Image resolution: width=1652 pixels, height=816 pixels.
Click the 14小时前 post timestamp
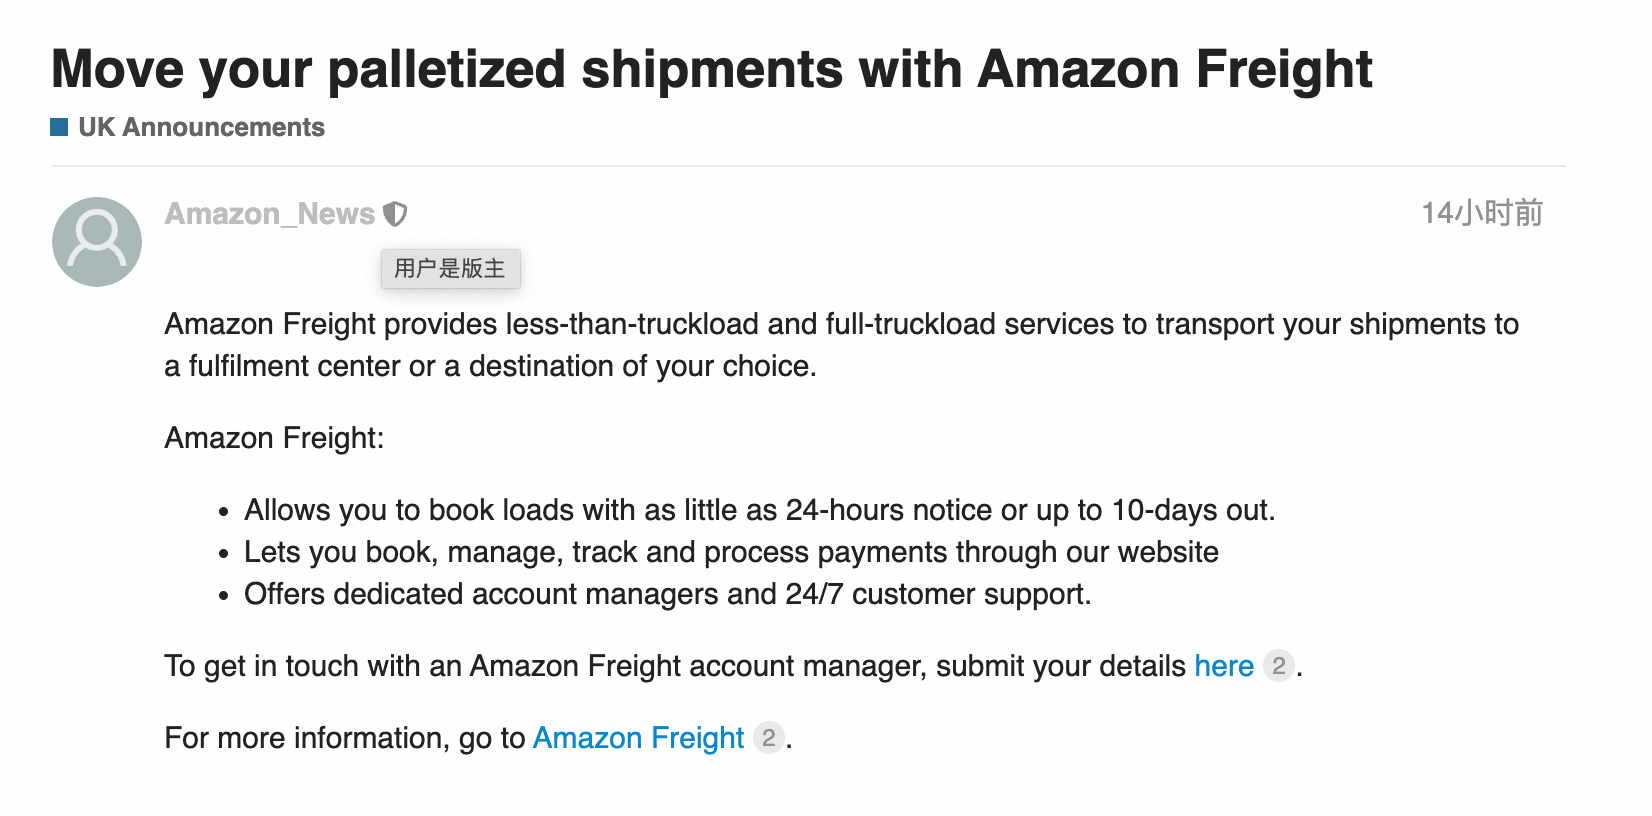pyautogui.click(x=1482, y=213)
